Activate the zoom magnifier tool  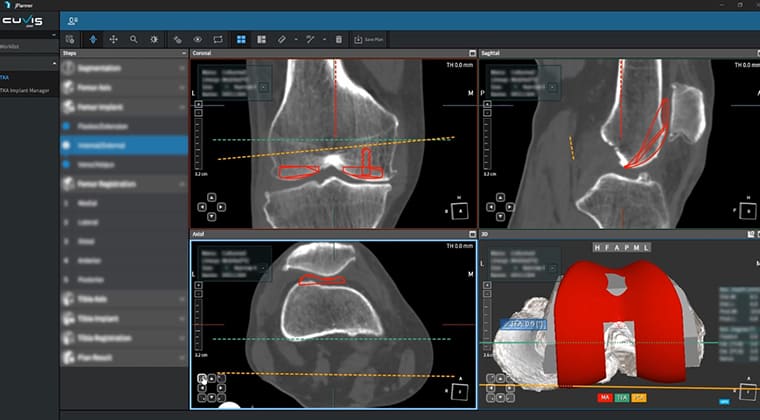(x=133, y=39)
